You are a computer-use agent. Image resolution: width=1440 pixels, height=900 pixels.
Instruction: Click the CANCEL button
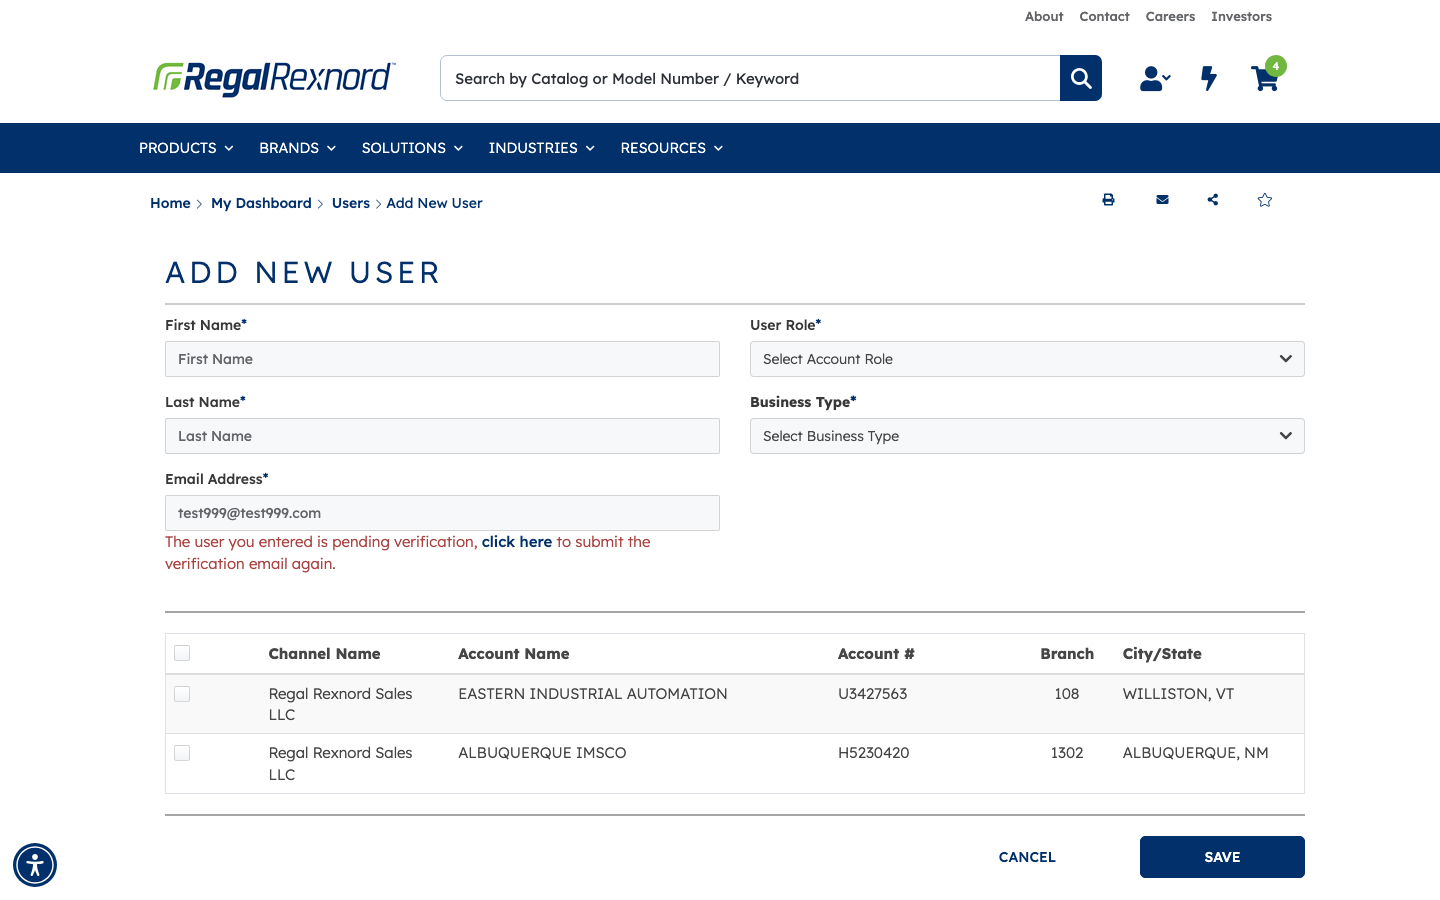1027,857
